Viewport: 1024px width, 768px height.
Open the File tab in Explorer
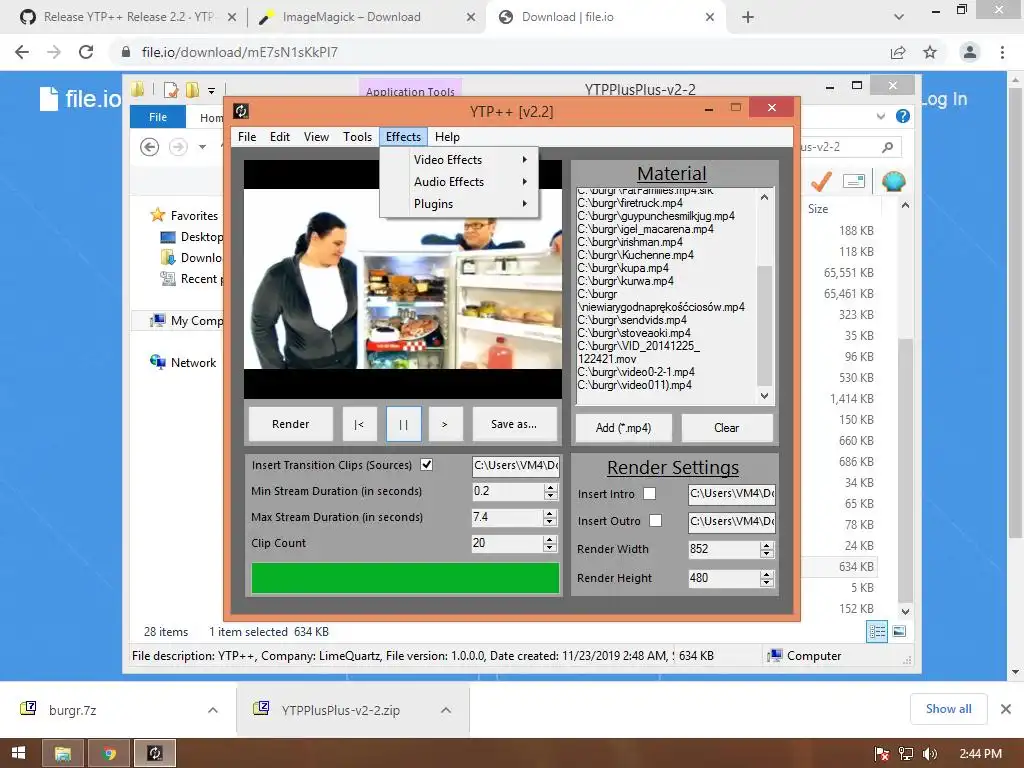pos(158,117)
